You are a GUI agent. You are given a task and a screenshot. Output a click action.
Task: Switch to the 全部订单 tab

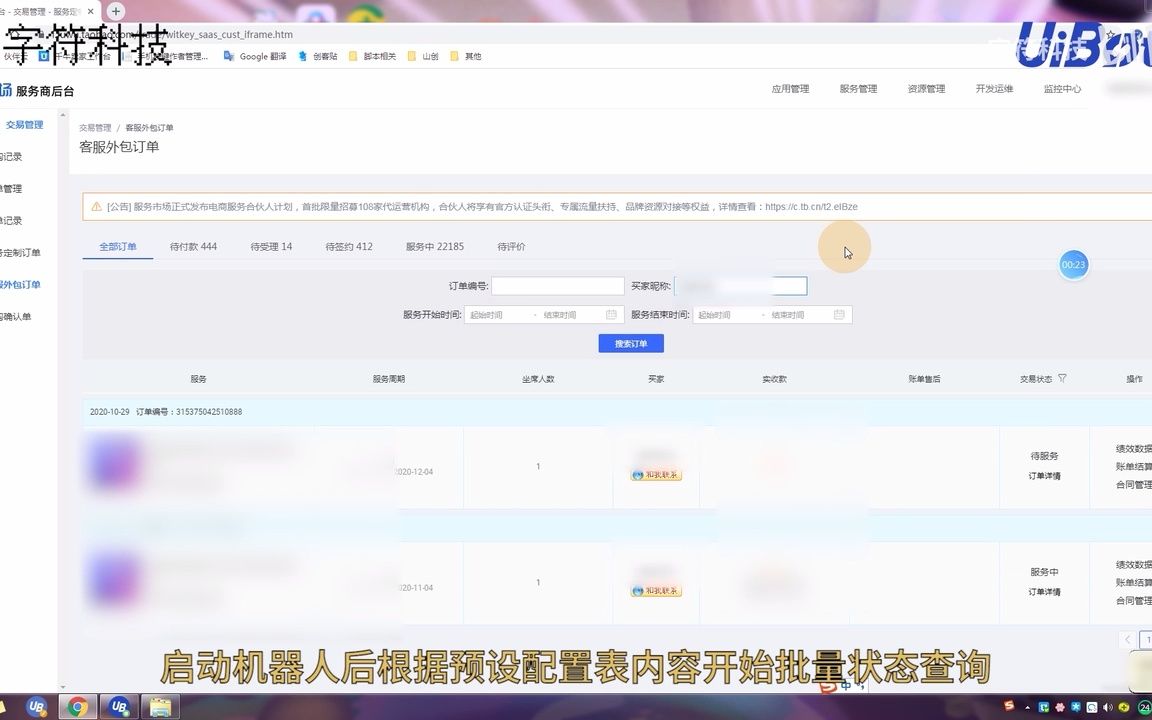click(117, 246)
